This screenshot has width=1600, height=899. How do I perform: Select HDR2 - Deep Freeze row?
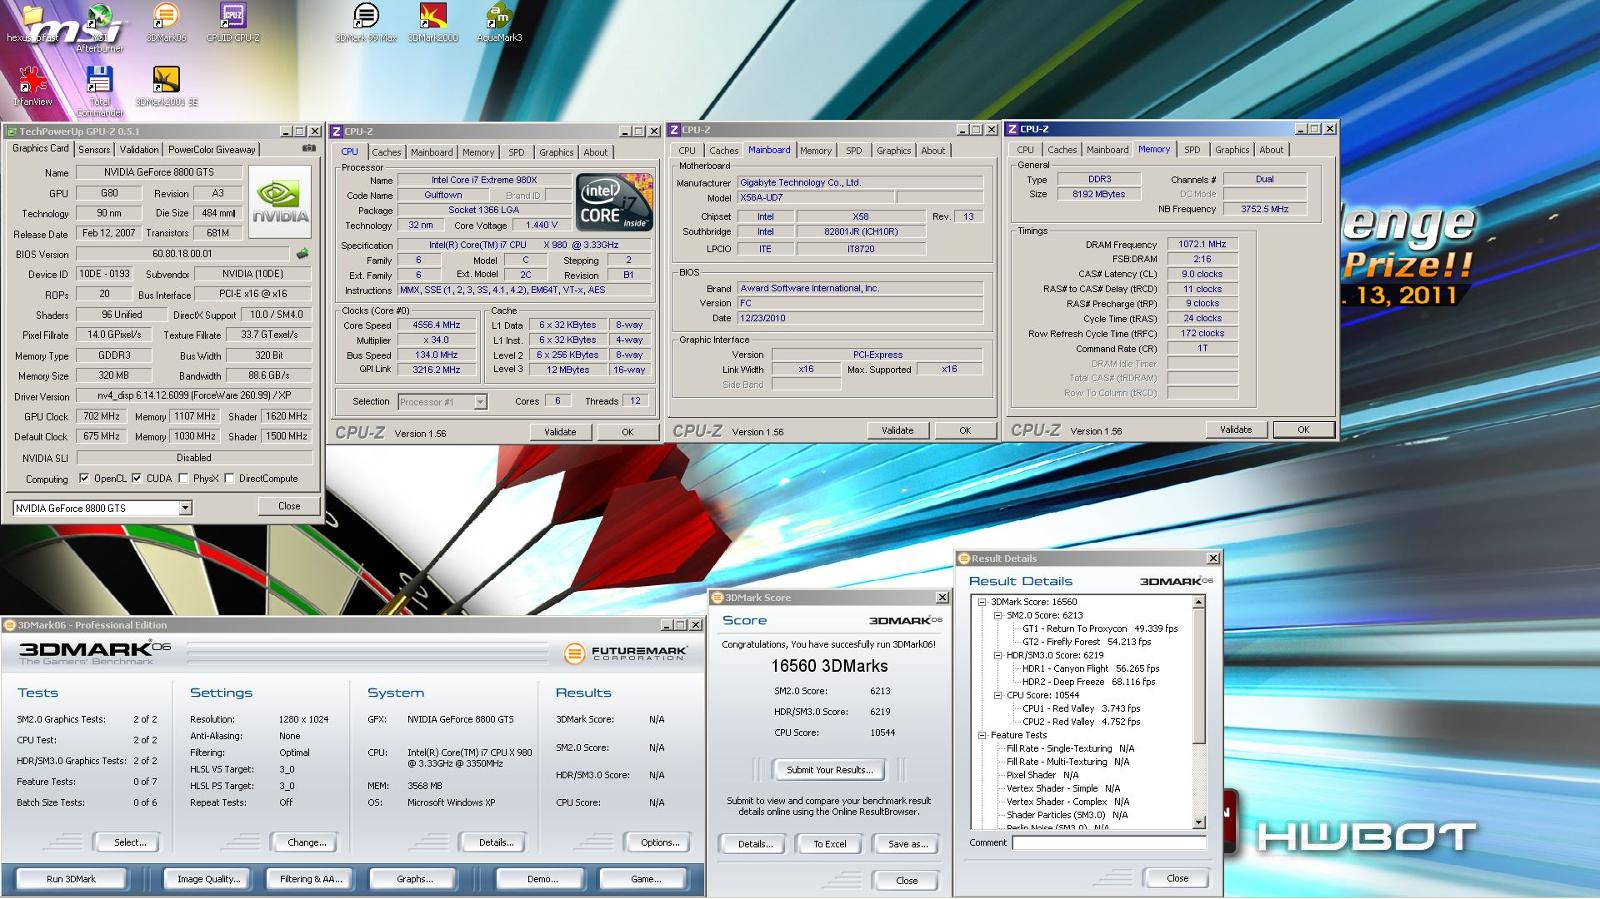1088,682
